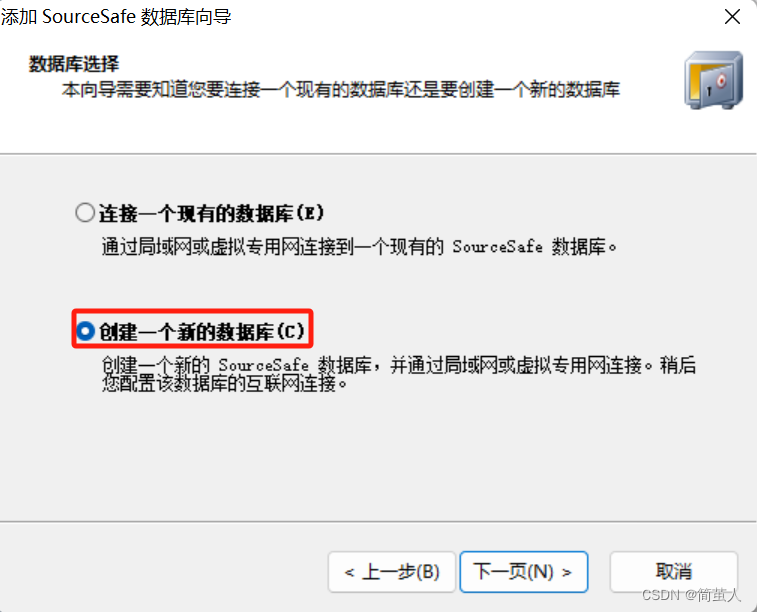Screen dimensions: 757x612
Task: Click the SourceSafe safe vault icon
Action: click(714, 80)
